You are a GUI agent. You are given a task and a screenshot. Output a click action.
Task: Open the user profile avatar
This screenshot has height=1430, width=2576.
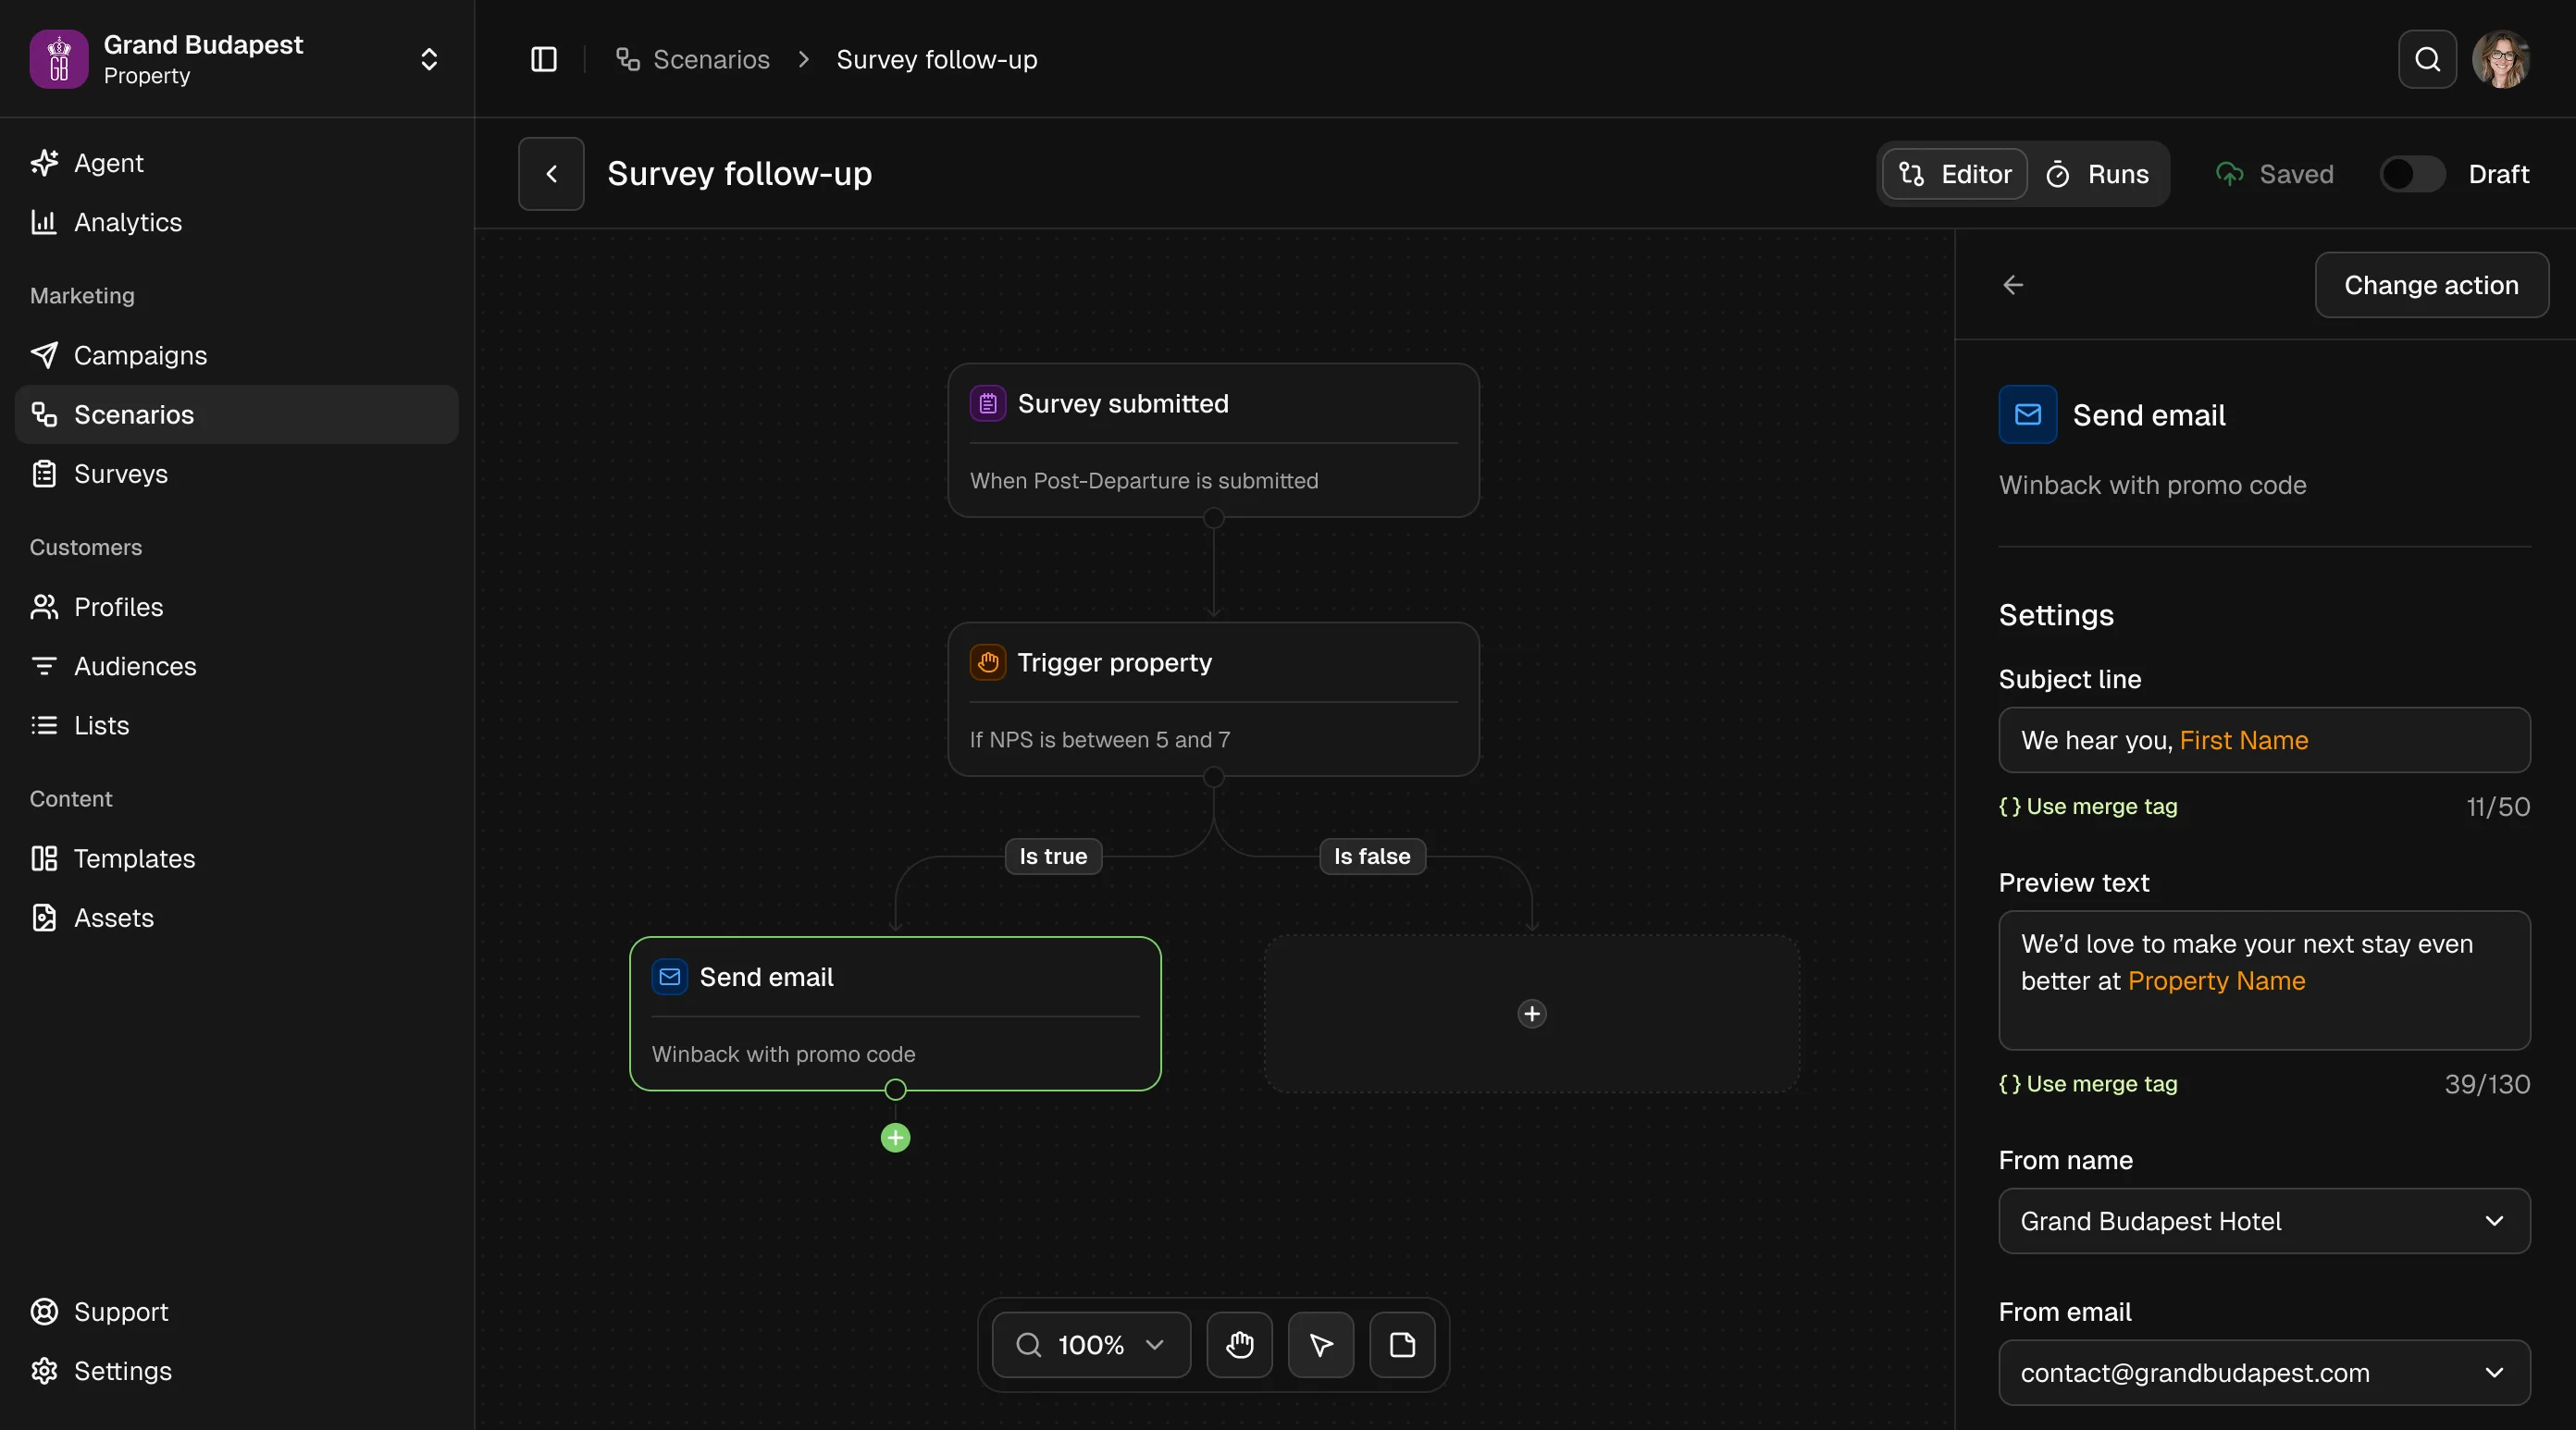click(2501, 59)
